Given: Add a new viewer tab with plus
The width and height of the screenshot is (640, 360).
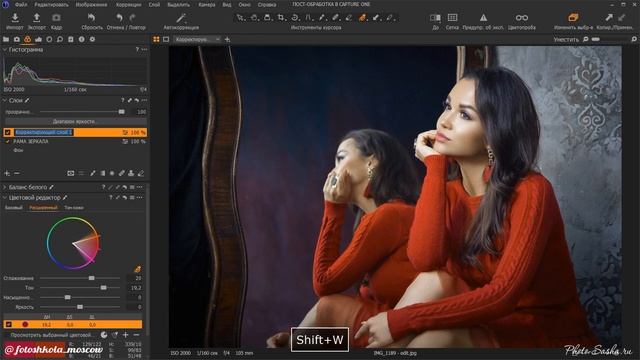Looking at the screenshot, I should click(x=227, y=39).
